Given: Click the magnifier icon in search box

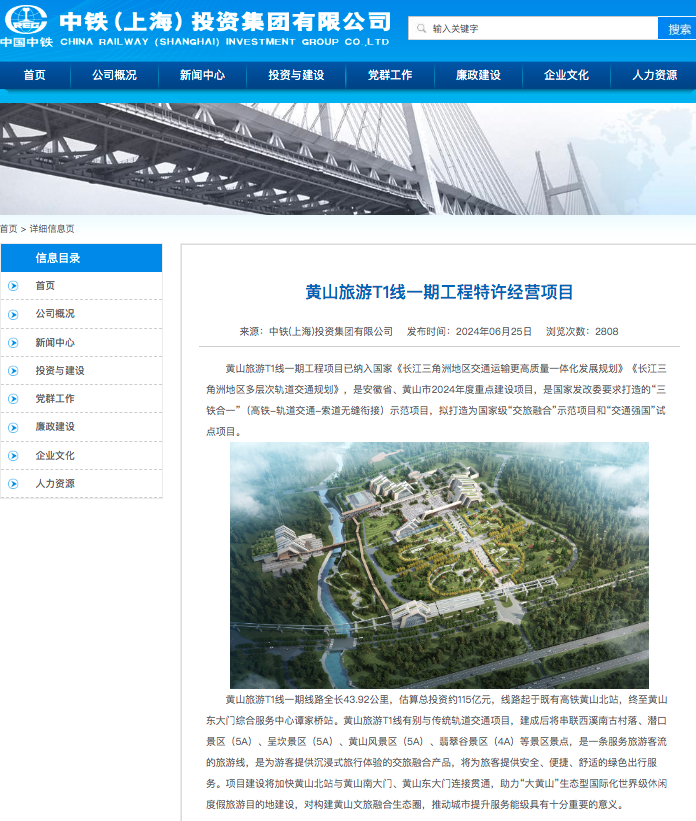Looking at the screenshot, I should tap(420, 29).
